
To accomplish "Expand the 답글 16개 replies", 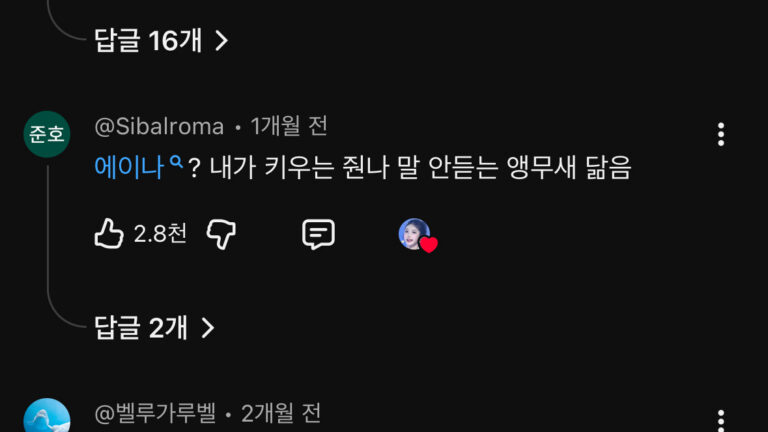I will pyautogui.click(x=161, y=40).
